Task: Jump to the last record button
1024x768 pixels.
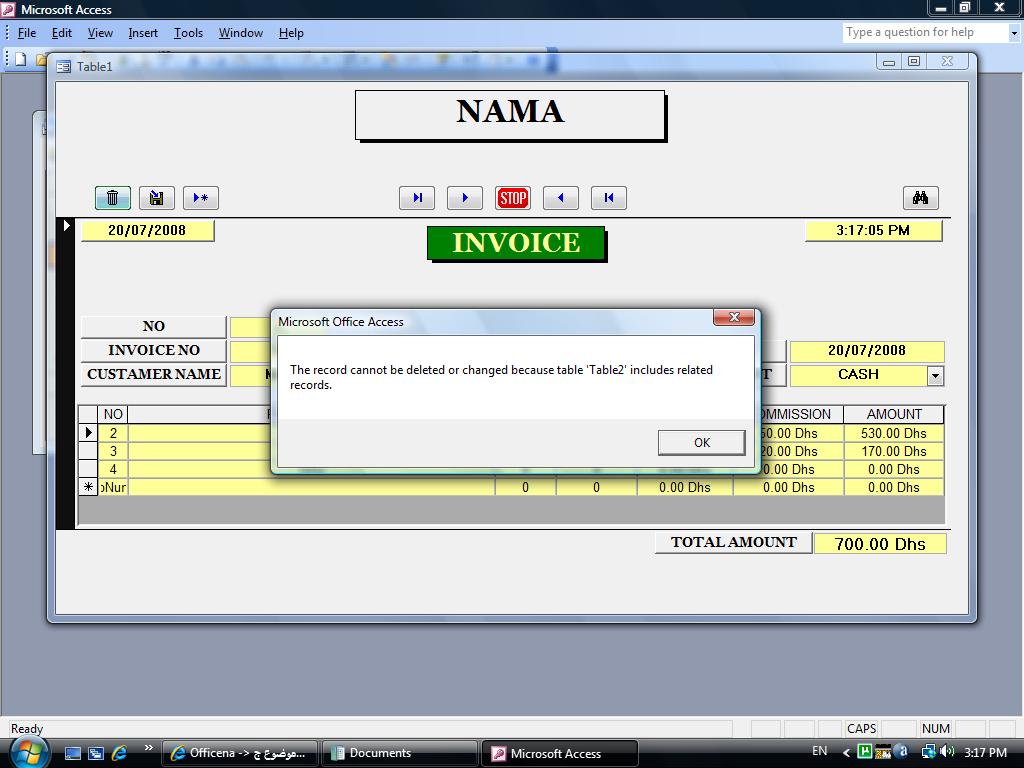Action: click(417, 198)
